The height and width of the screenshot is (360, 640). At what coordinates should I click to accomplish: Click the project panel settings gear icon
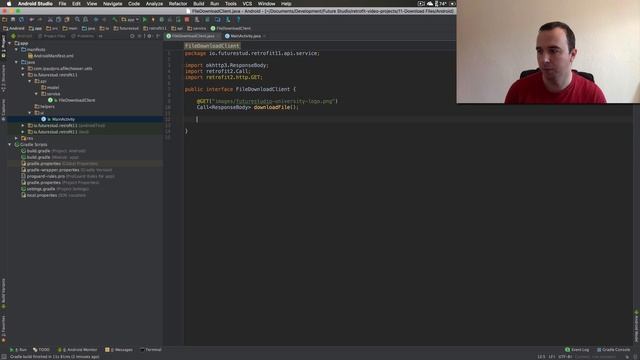149,36
